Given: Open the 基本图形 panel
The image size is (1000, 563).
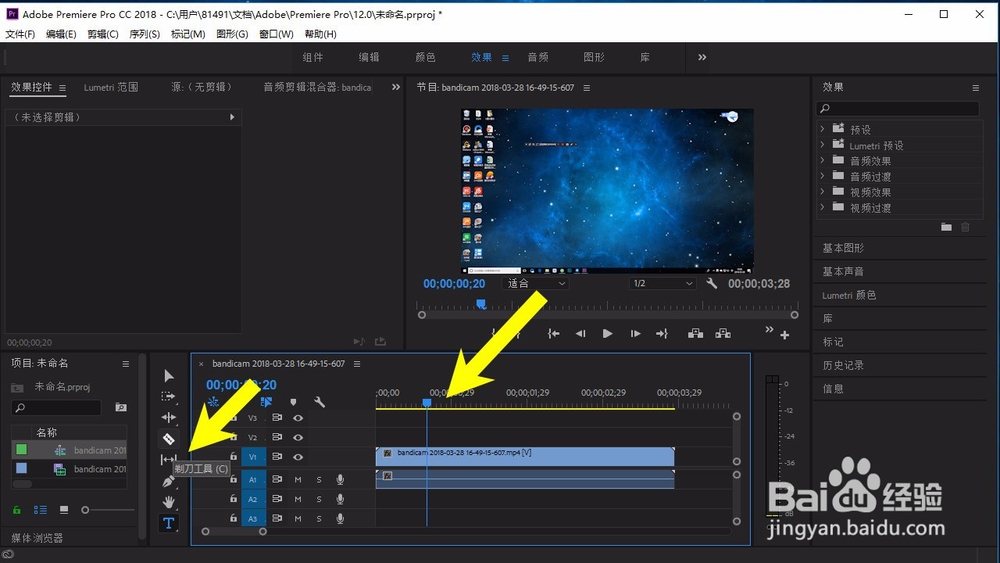Looking at the screenshot, I should click(843, 248).
